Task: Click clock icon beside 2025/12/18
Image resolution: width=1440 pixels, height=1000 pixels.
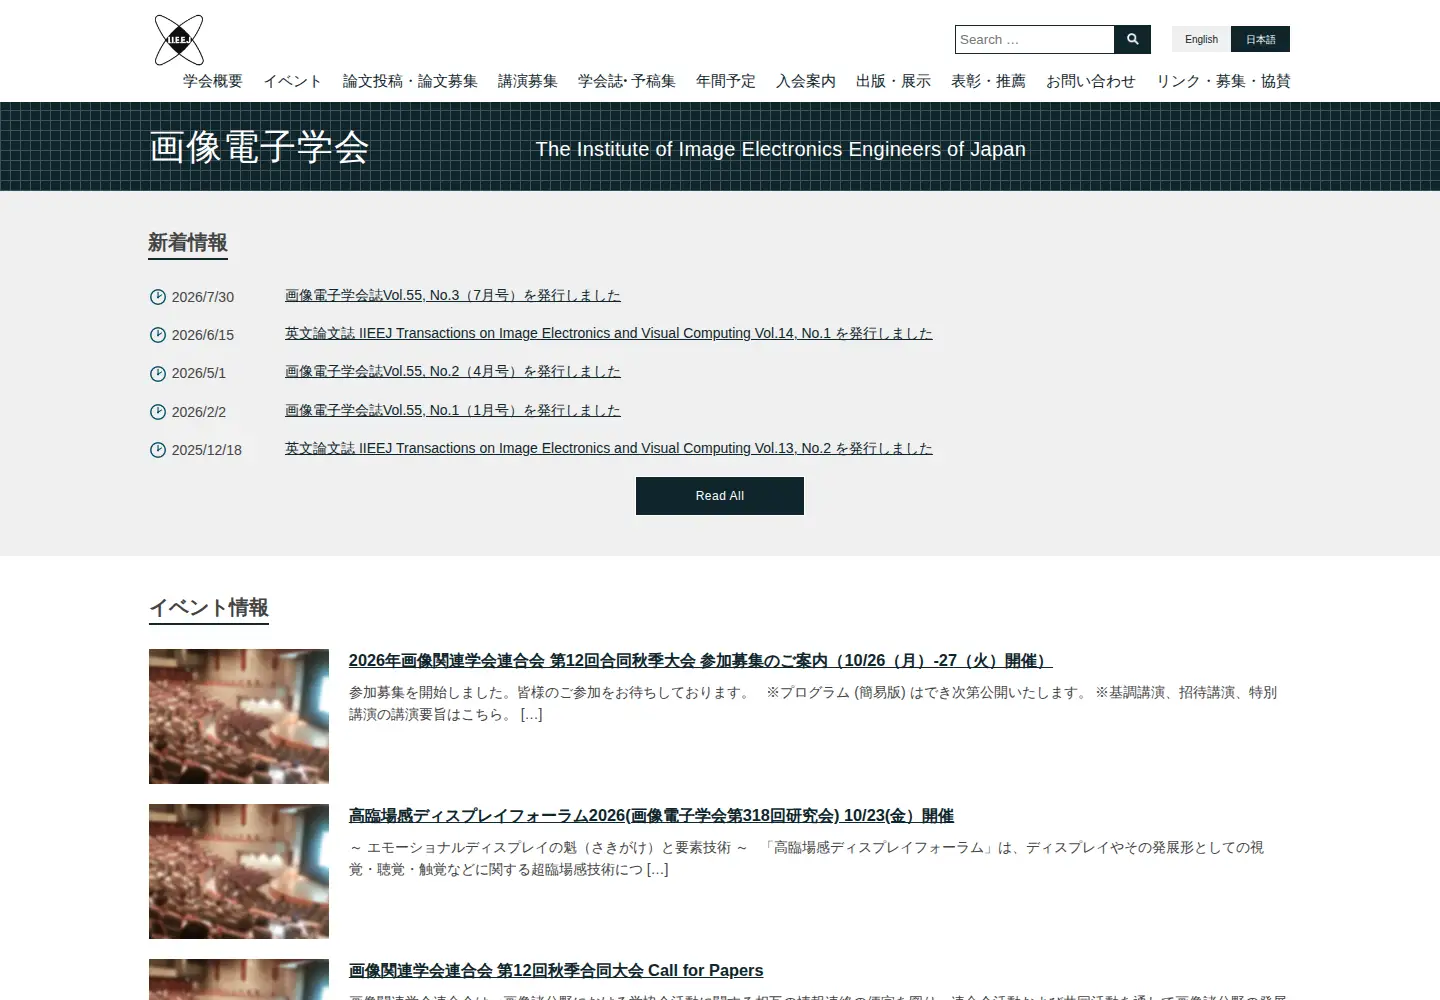Action: pos(158,450)
